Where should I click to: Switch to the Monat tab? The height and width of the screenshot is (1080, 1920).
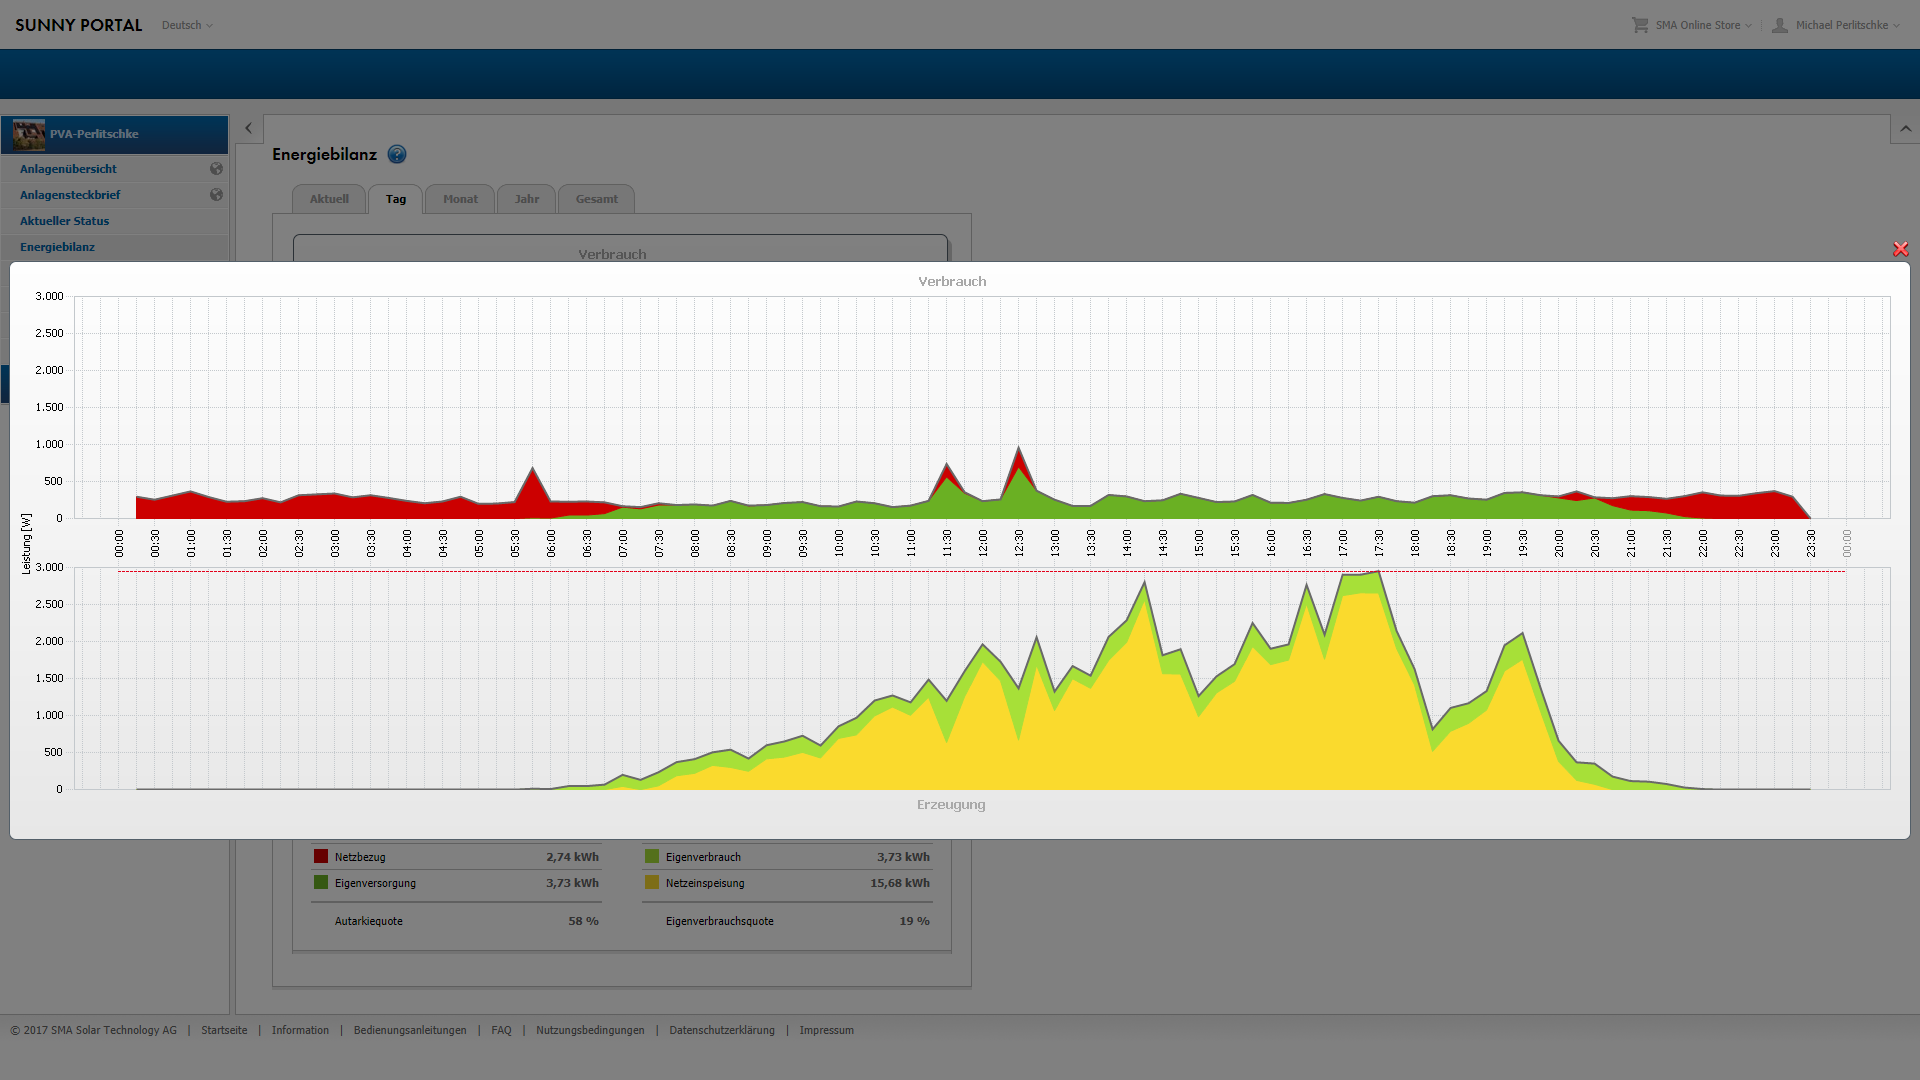(x=460, y=199)
